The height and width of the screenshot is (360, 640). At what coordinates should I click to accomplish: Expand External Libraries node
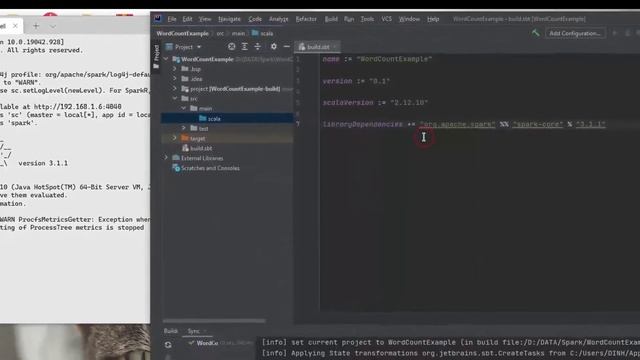click(166, 158)
